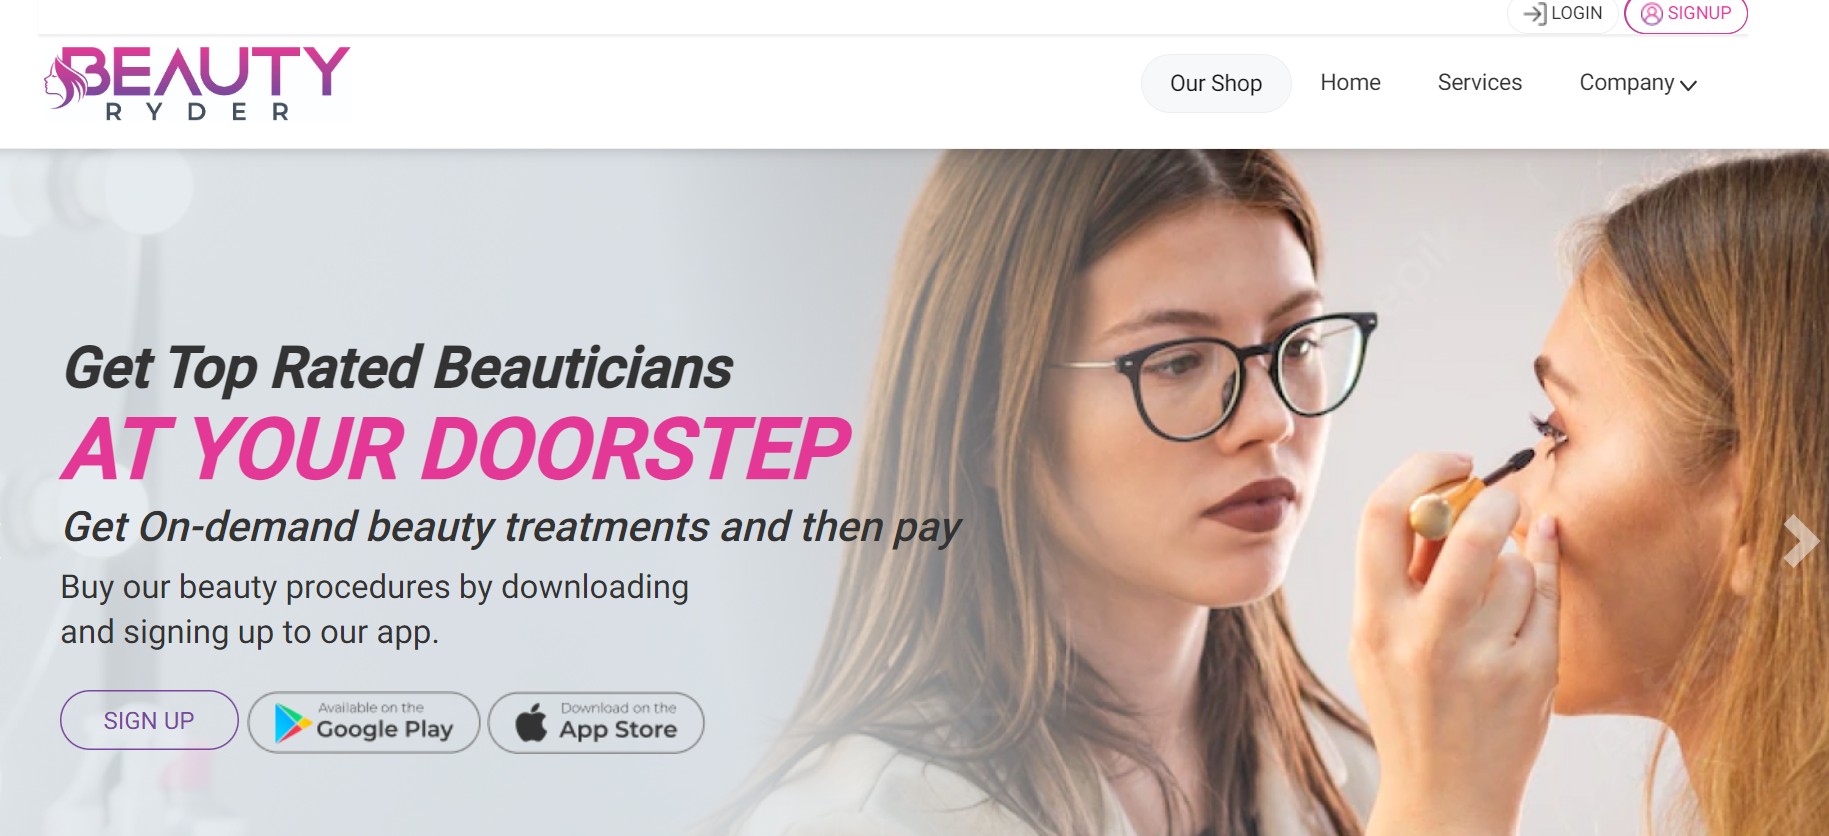This screenshot has height=836, width=1829.
Task: Open the Company menu
Action: [1638, 83]
